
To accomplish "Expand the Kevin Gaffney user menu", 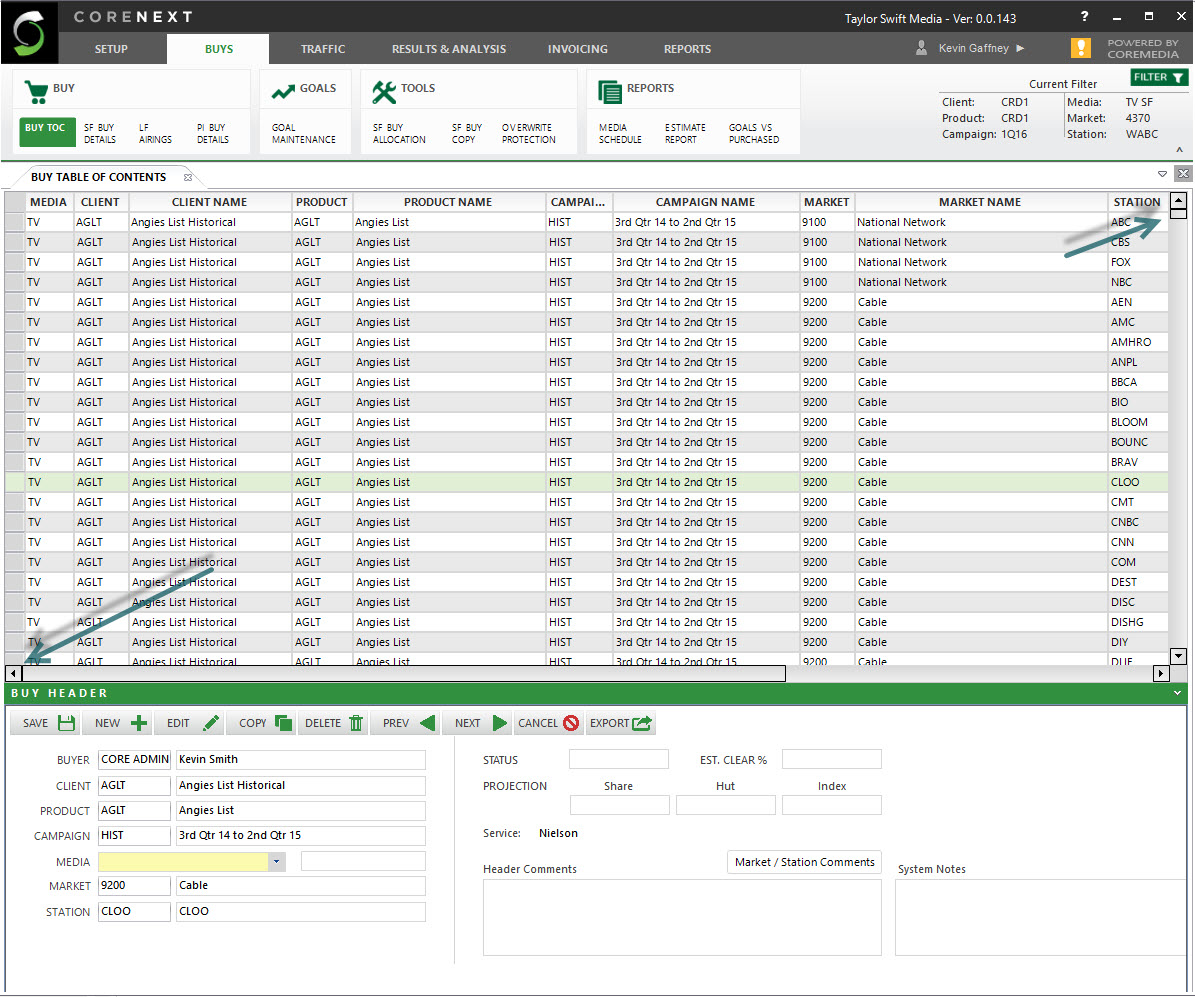I will (x=1020, y=48).
